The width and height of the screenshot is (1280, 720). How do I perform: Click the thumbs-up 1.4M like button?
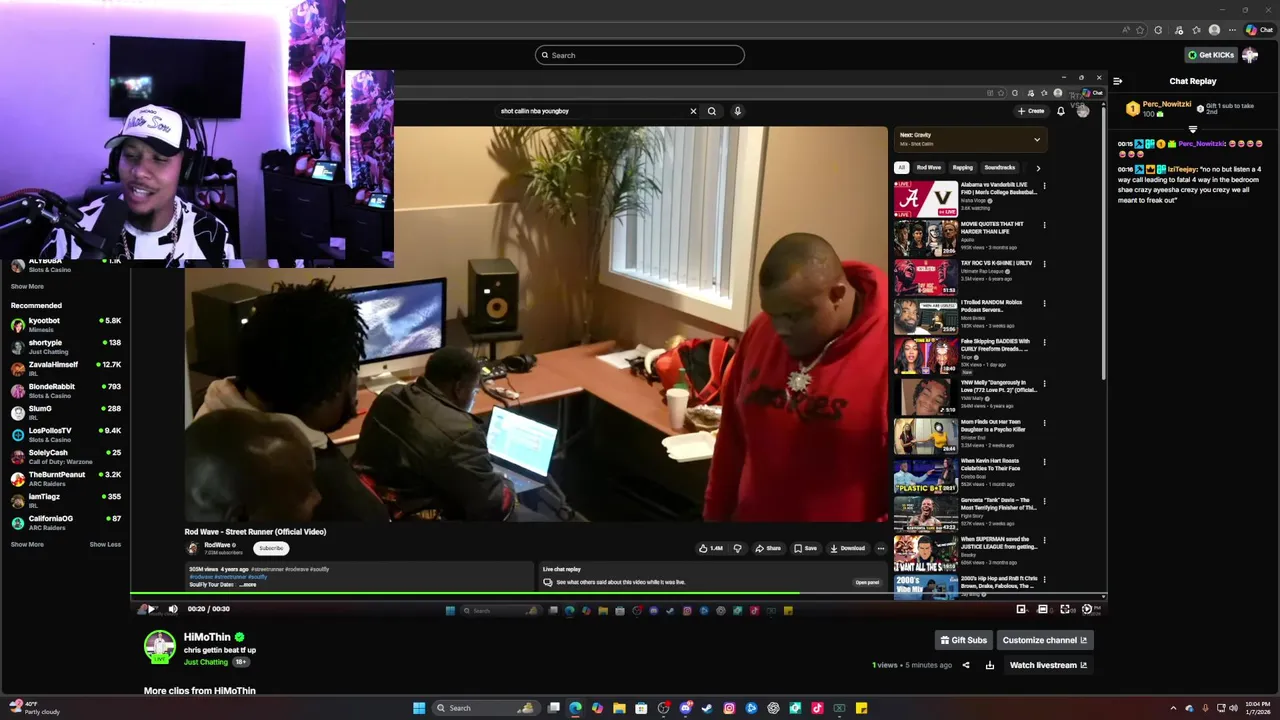click(x=711, y=548)
